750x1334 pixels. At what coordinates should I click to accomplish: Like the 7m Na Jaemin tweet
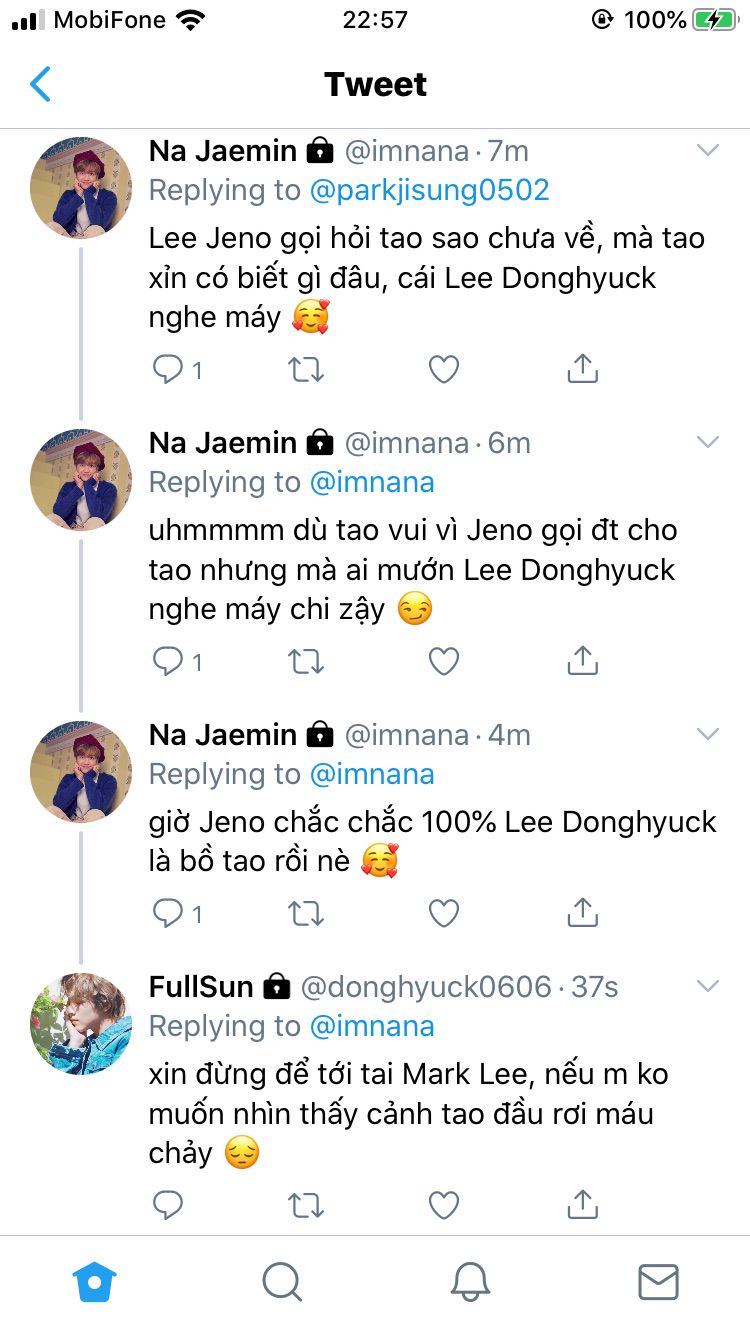pyautogui.click(x=444, y=370)
